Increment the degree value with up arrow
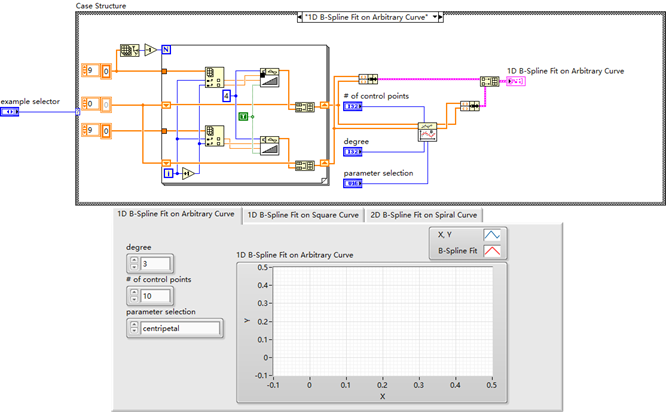Screen dimensions: 666x417 click(x=133, y=259)
